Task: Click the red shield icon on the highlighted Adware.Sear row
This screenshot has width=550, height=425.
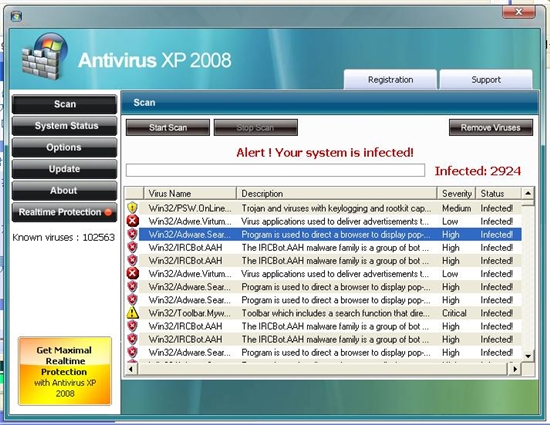Action: 133,234
